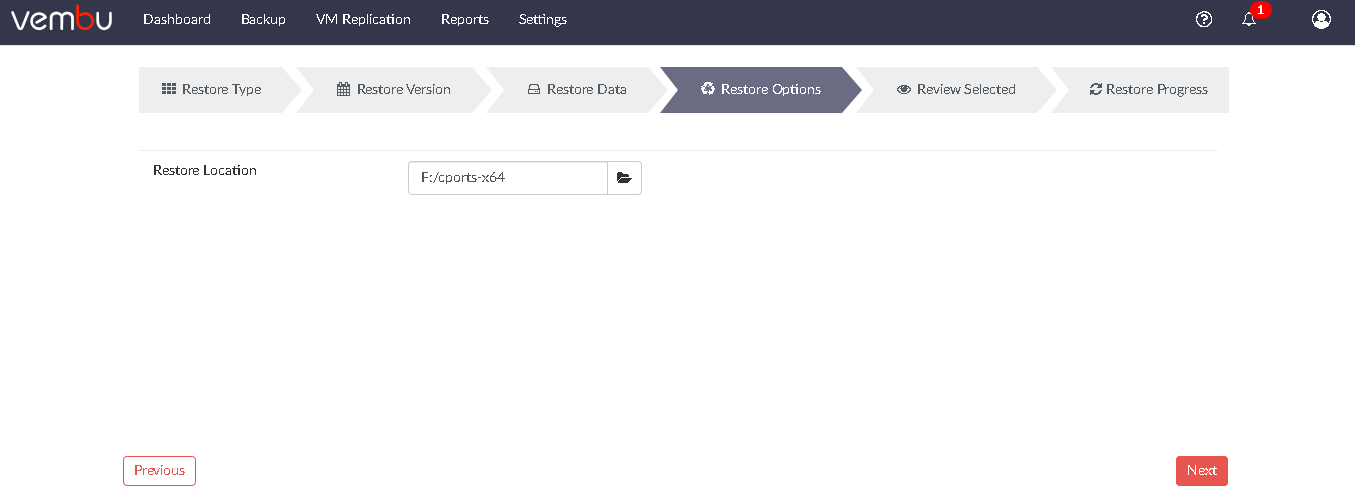Screen dimensions: 1355x504
Task: Proceed with the Next button
Action: point(1202,471)
